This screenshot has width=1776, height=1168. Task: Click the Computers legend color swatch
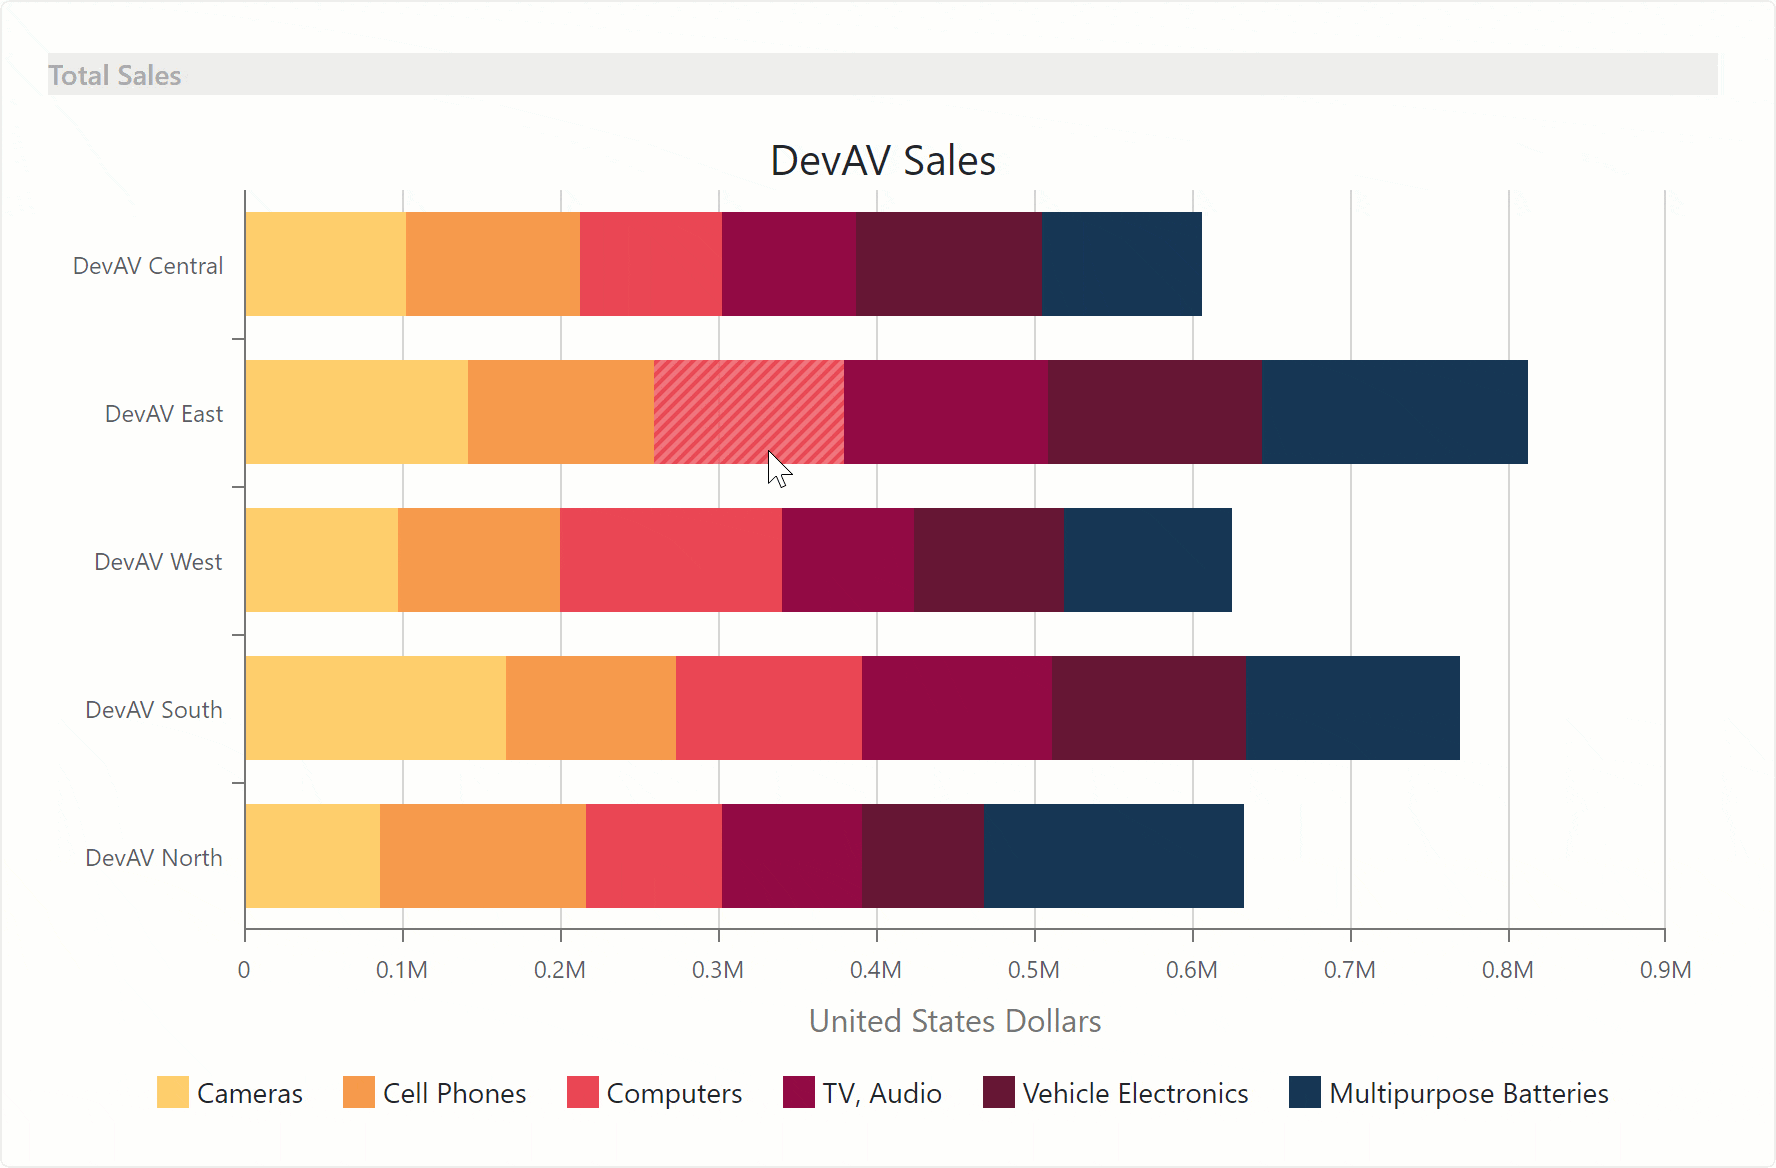coord(583,1092)
